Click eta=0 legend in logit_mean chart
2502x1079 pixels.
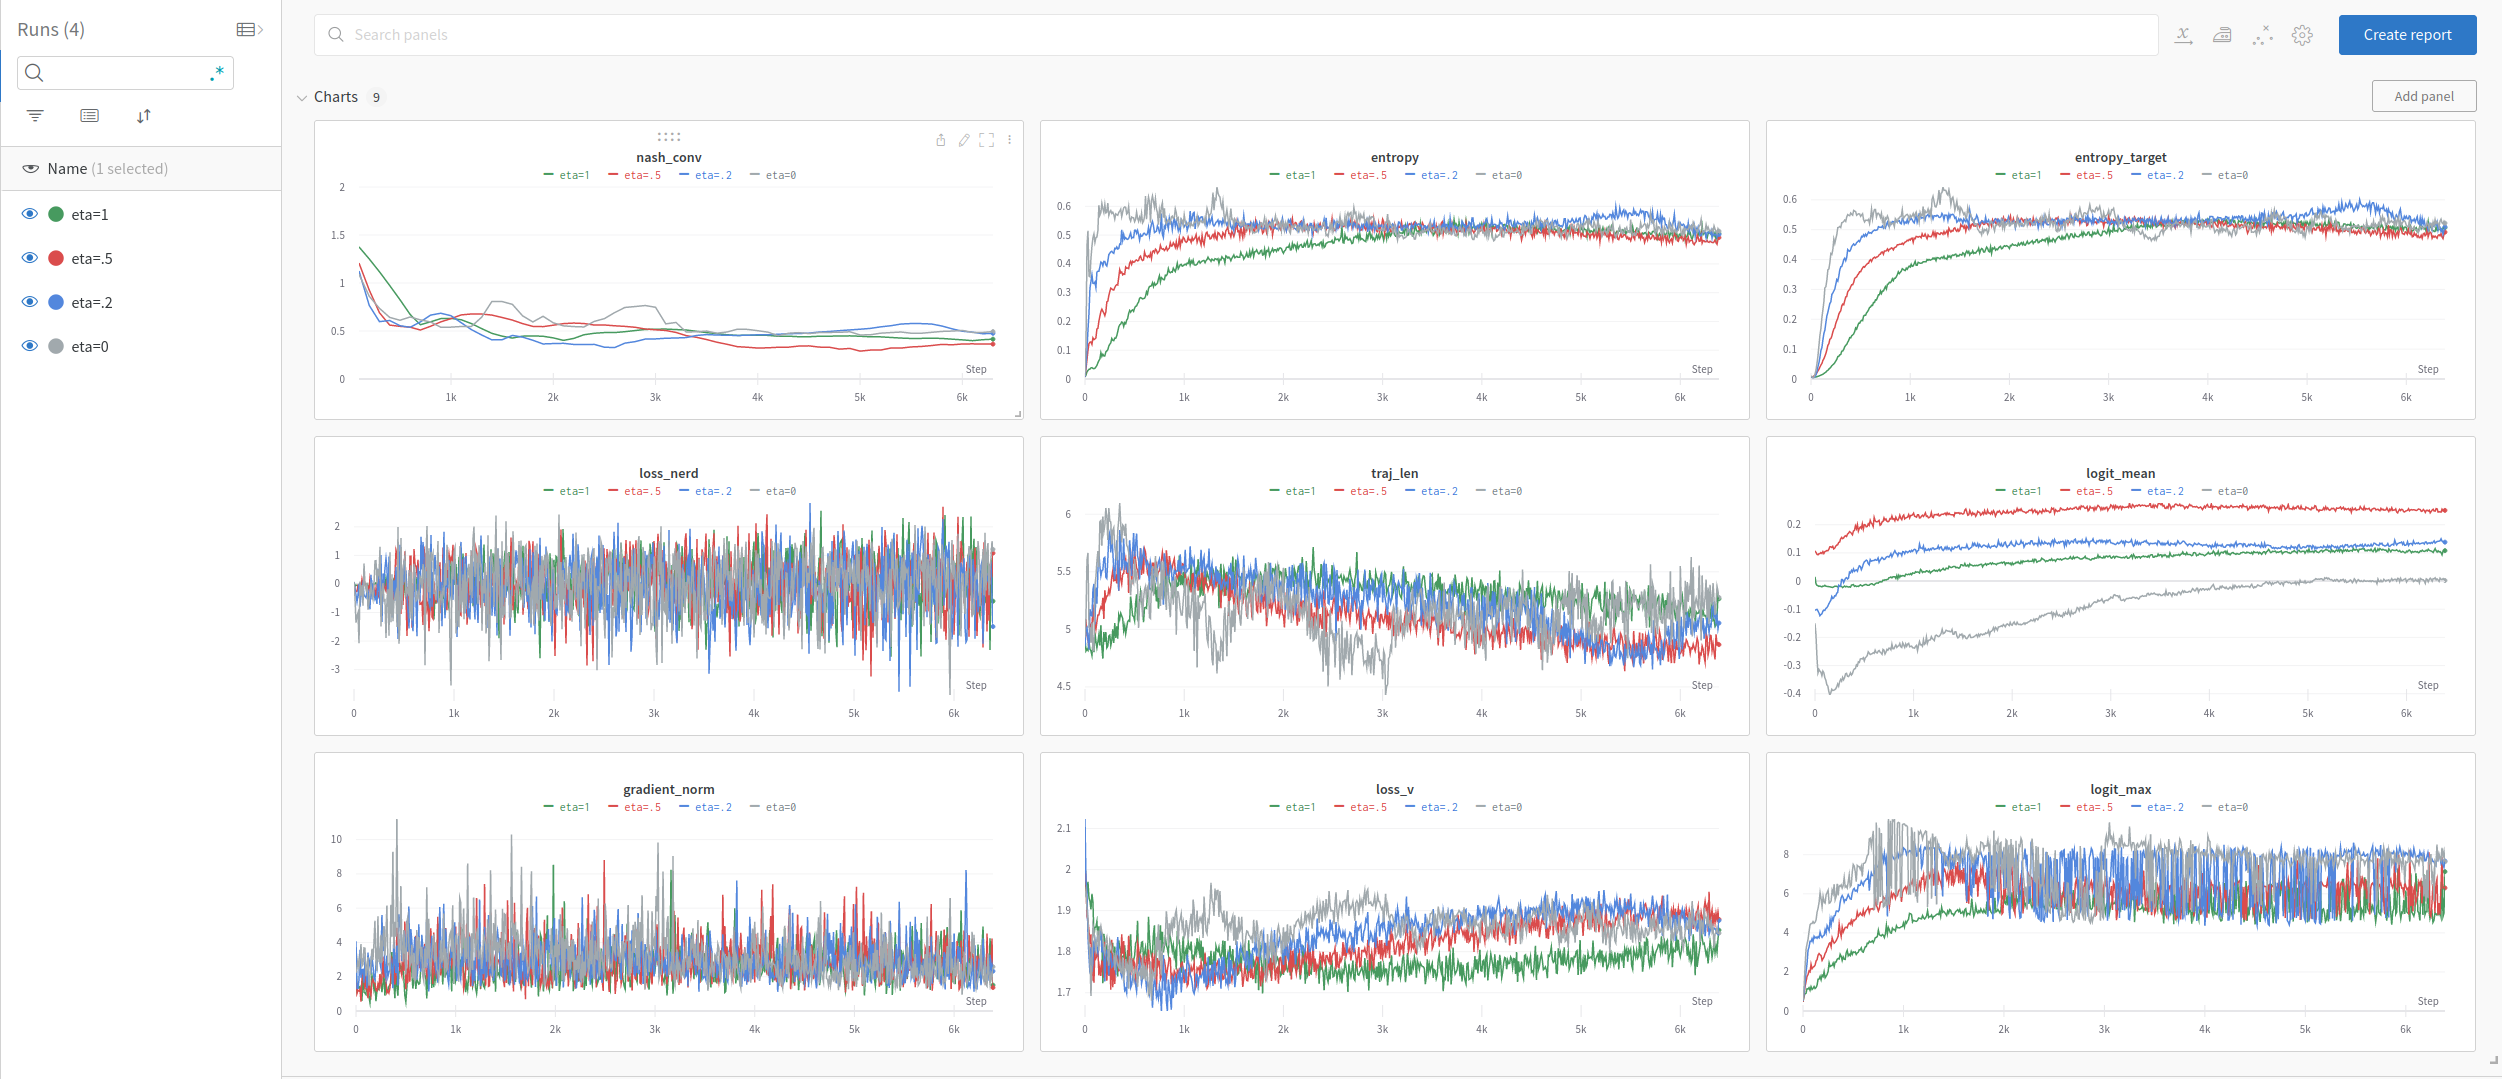tap(2225, 491)
